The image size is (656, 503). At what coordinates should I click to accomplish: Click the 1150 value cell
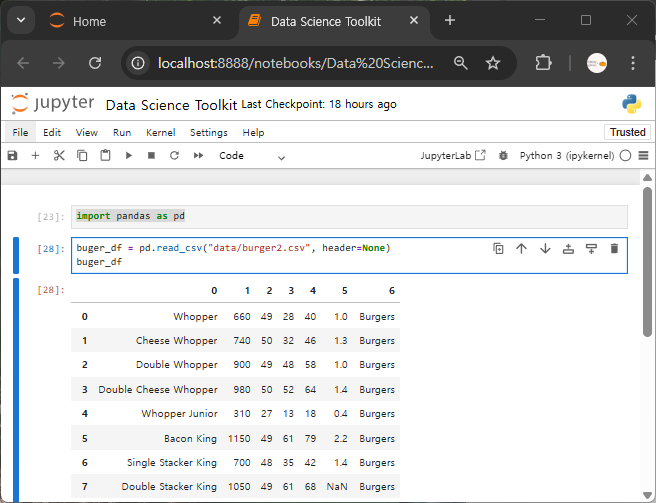pos(239,439)
